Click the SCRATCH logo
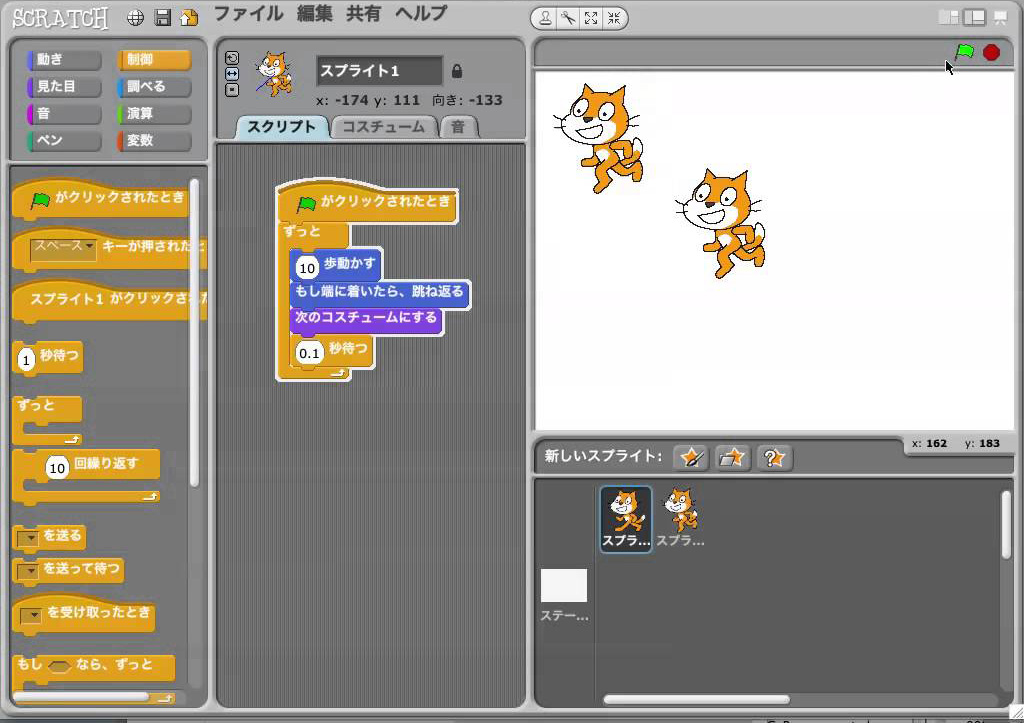1024x723 pixels. (60, 18)
